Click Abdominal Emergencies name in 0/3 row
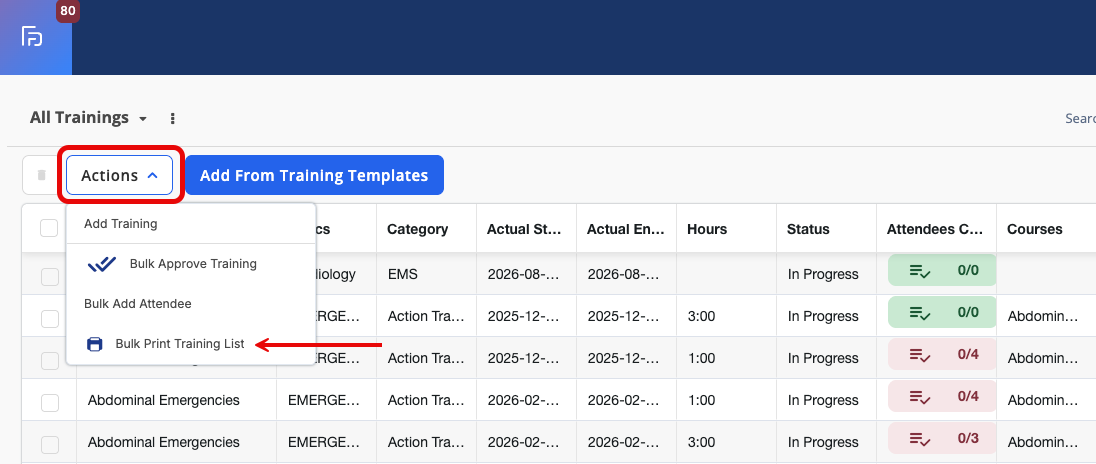 164,442
